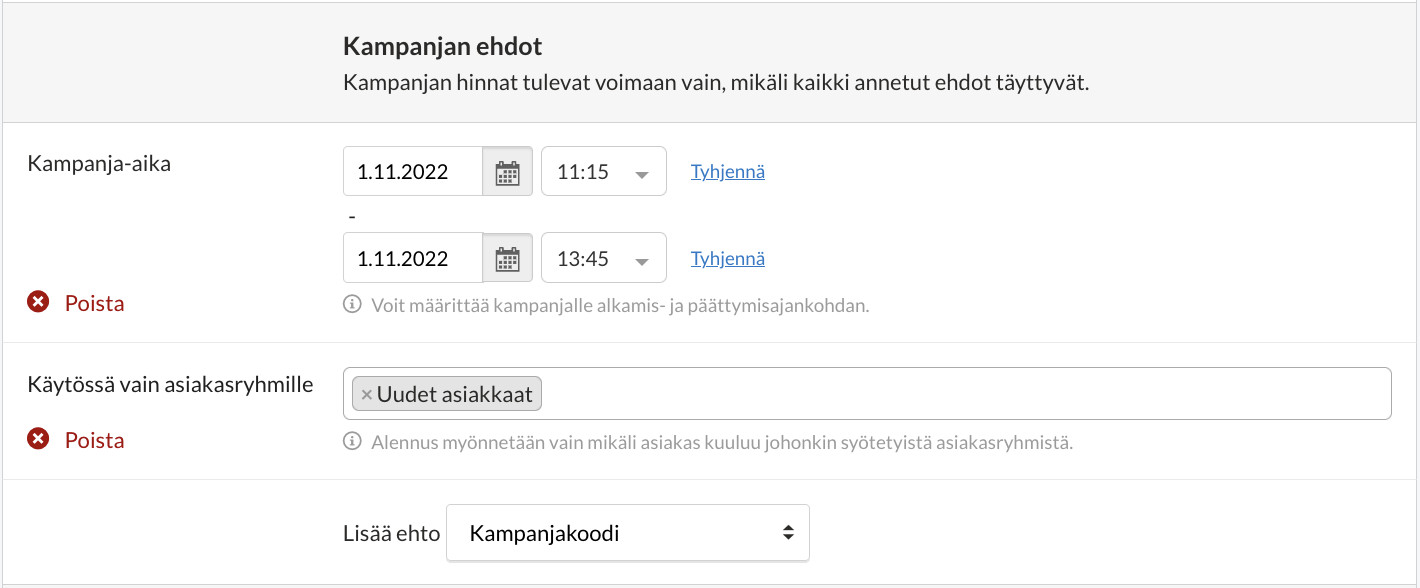Click Tyhjennä link next to the end time

727,259
